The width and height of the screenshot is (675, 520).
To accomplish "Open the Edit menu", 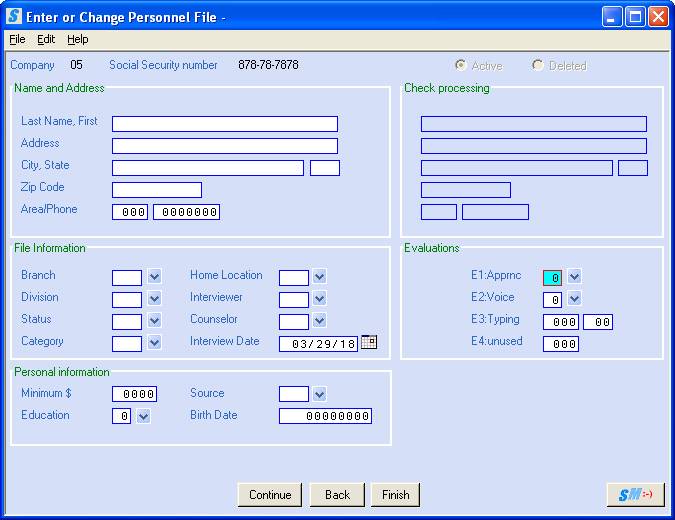I will coord(46,39).
